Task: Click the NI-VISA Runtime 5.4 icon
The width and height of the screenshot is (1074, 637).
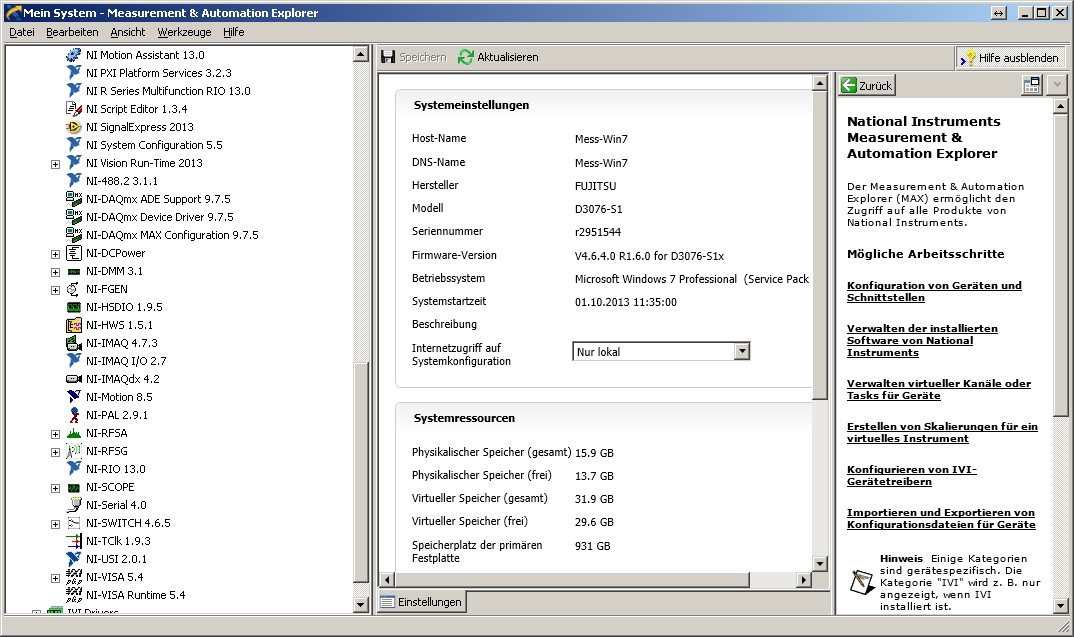Action: (73, 595)
